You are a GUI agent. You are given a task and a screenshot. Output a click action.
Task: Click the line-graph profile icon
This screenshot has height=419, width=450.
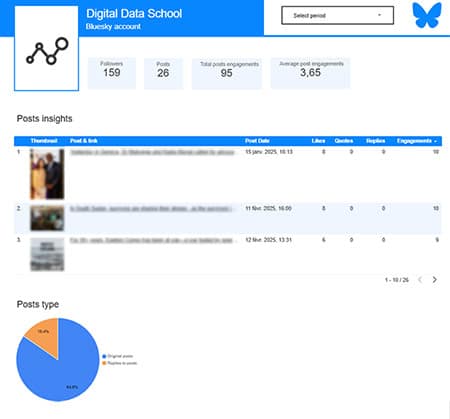[47, 51]
